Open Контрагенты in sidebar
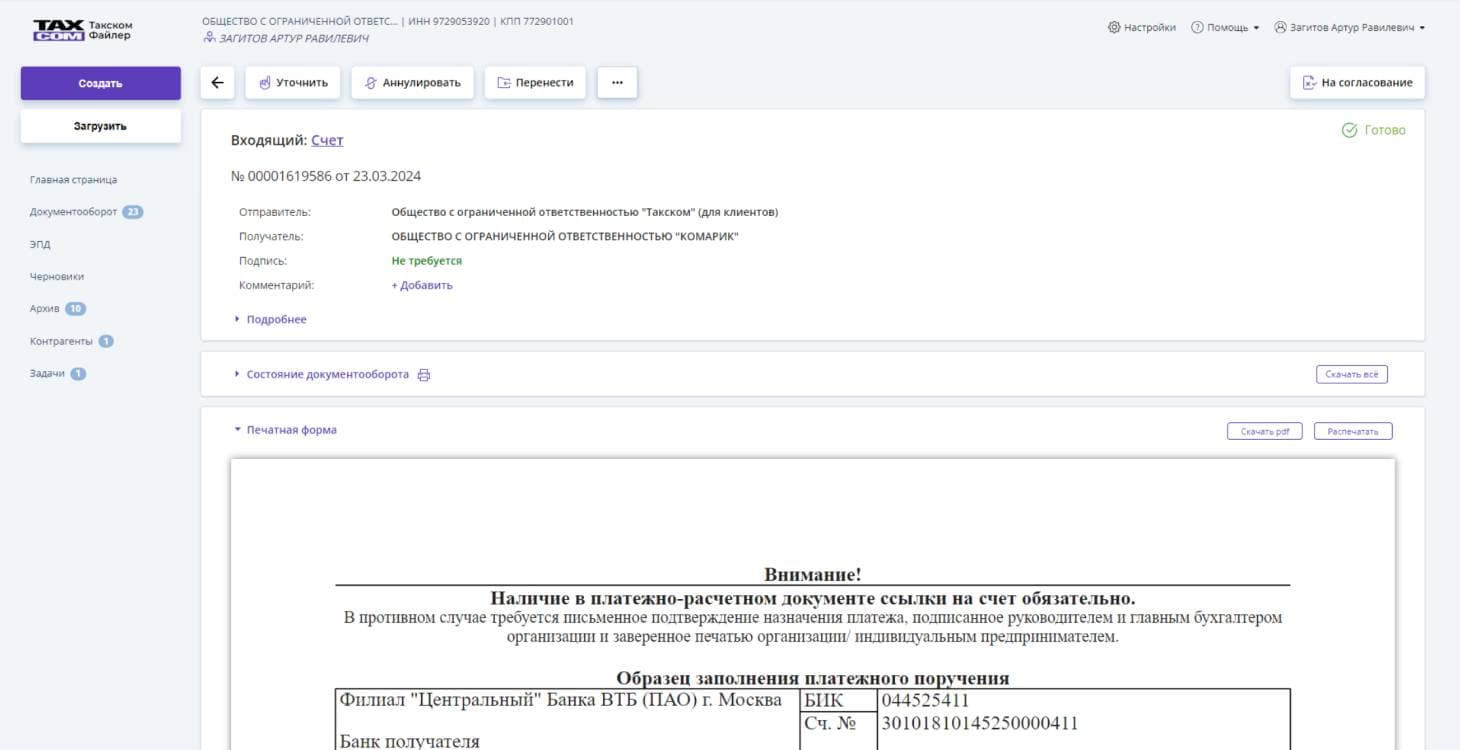This screenshot has width=1460, height=750. click(x=61, y=341)
